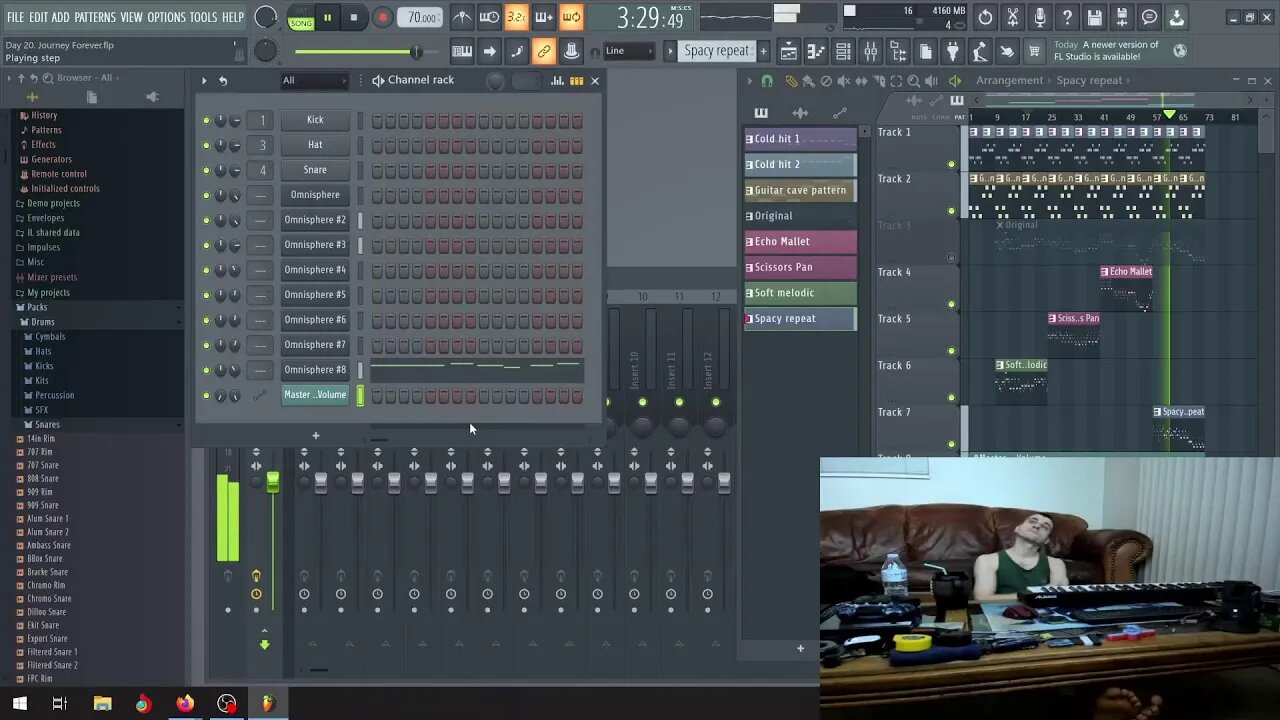
Task: Open the Line snap mode dropdown
Action: point(628,51)
